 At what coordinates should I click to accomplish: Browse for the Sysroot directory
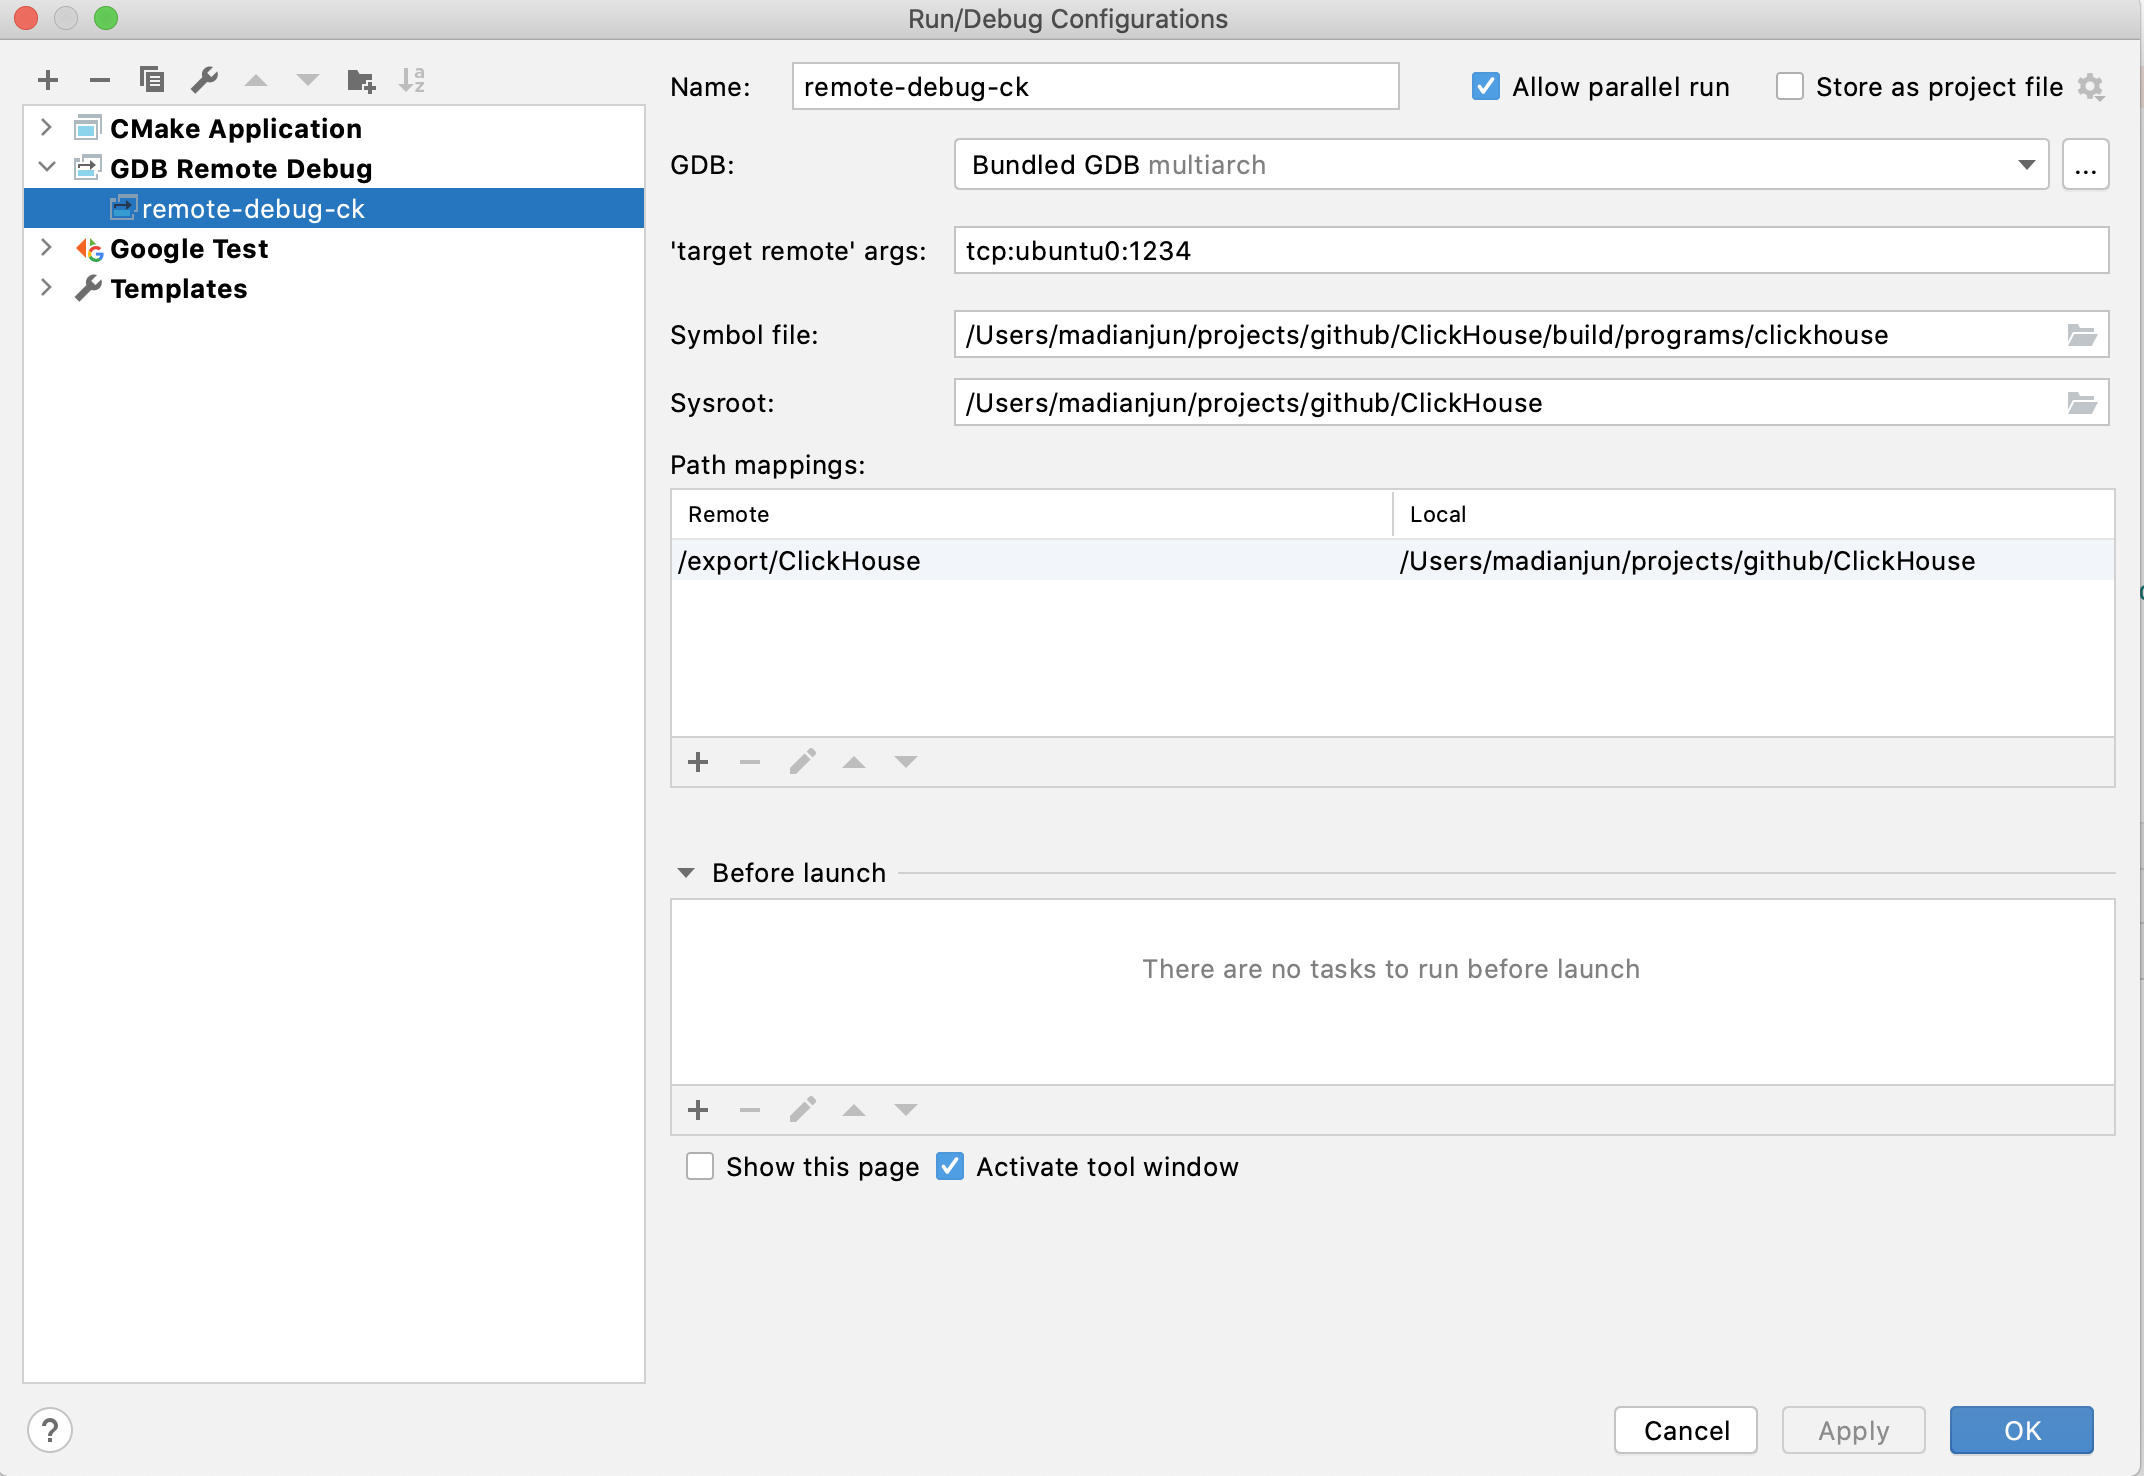click(2083, 402)
